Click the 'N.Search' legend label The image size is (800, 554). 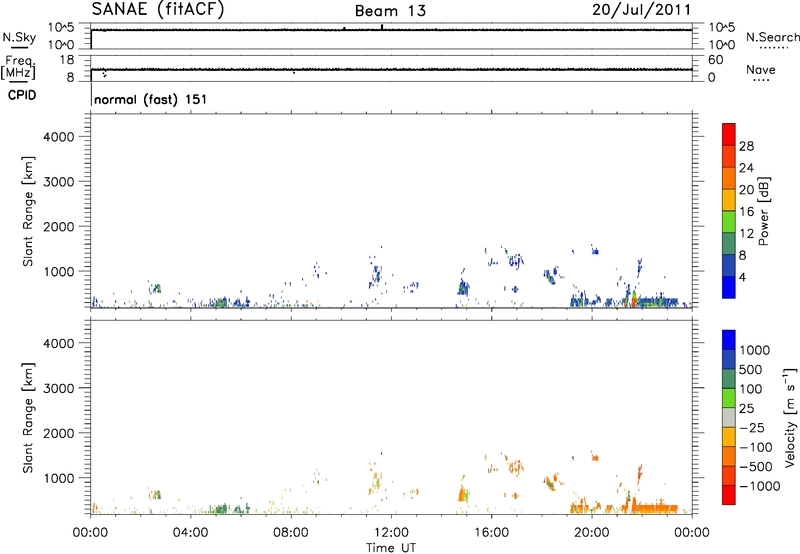coord(772,37)
